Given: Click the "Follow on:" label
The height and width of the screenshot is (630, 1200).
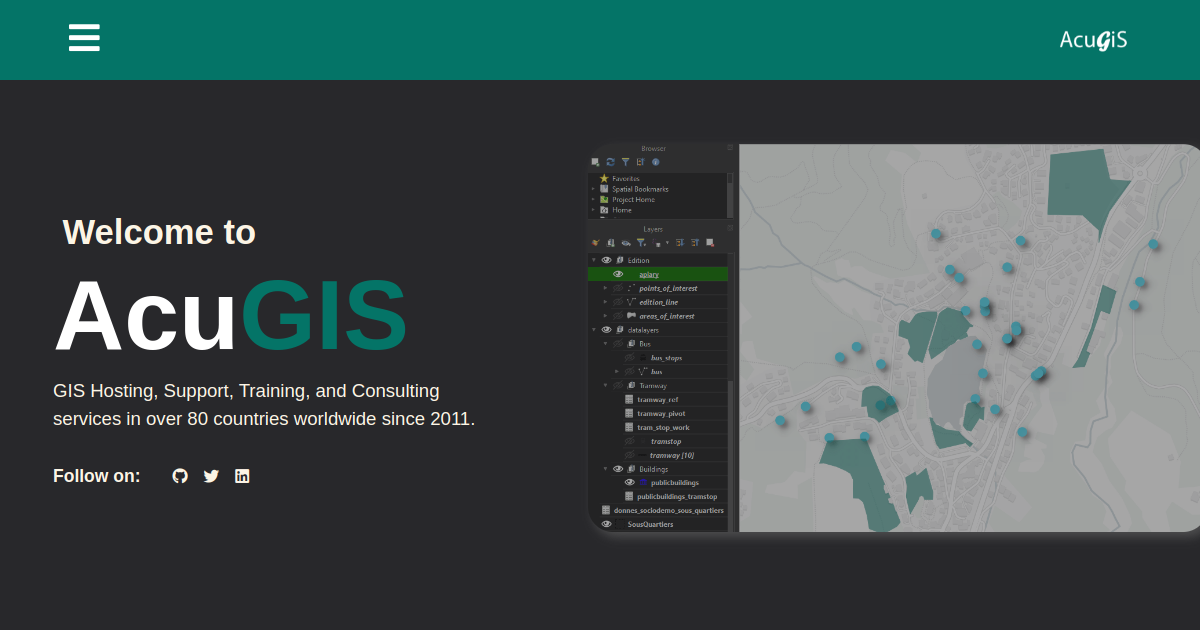Looking at the screenshot, I should pos(97,476).
